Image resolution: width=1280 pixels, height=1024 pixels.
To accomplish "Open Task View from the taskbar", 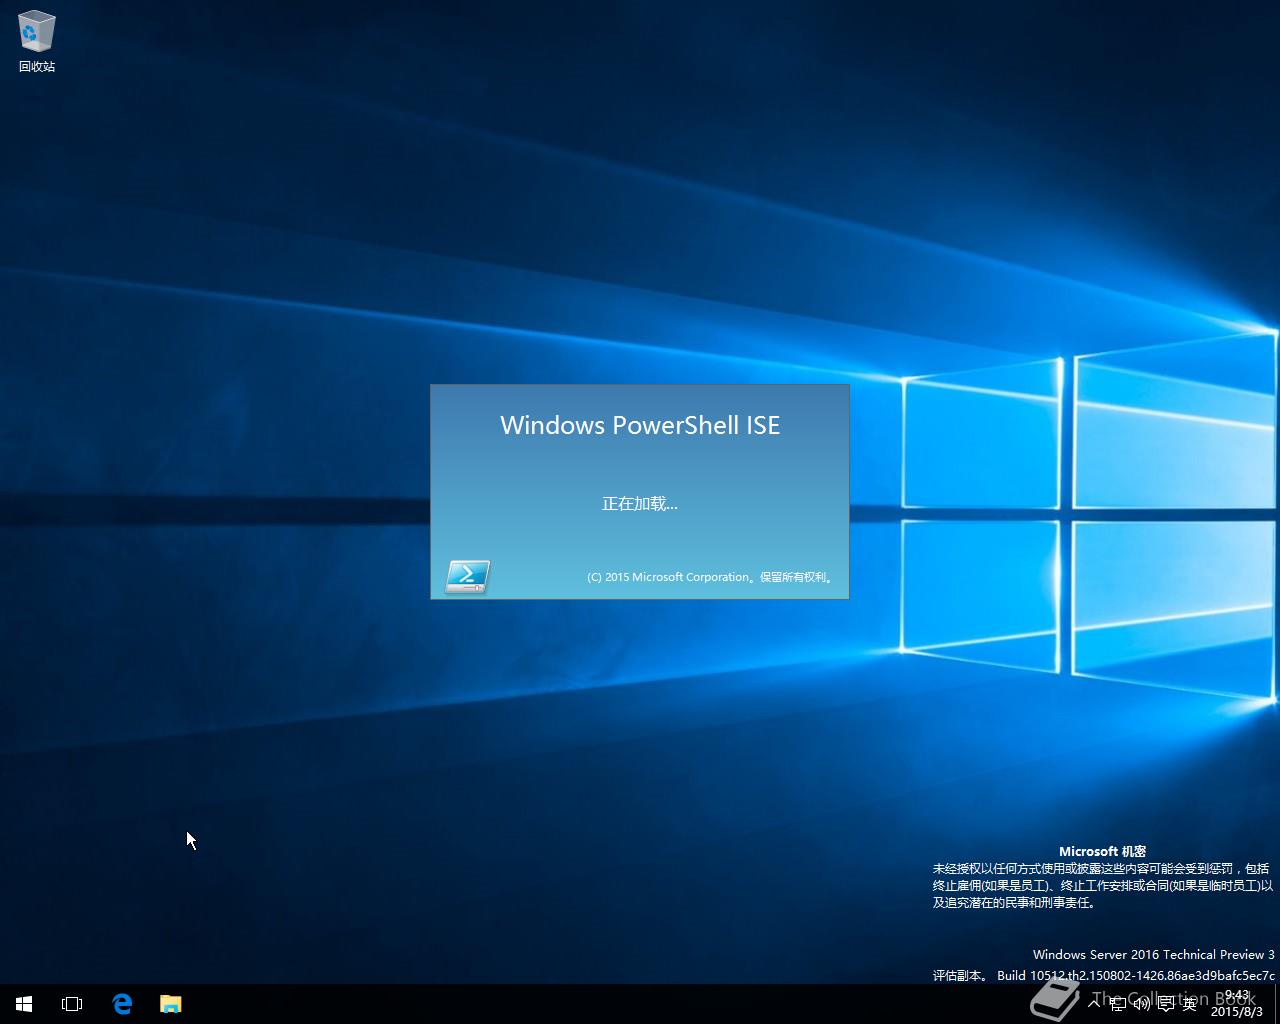I will (72, 1004).
